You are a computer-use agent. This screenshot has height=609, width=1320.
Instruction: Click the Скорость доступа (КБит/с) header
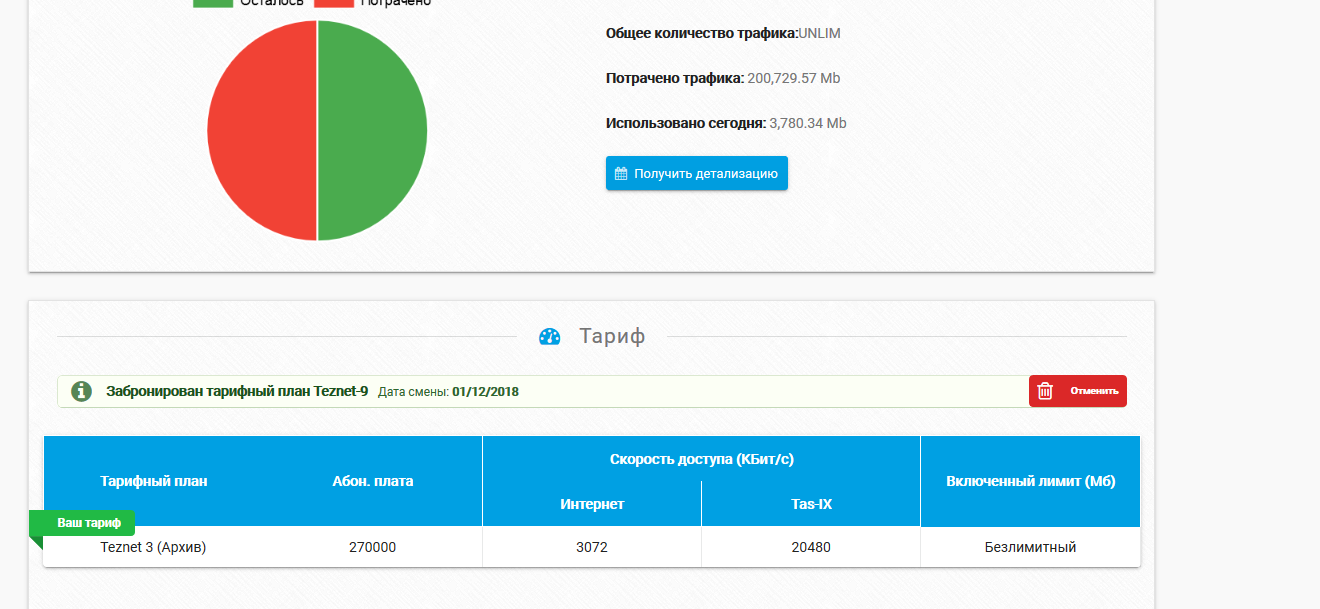pos(701,459)
